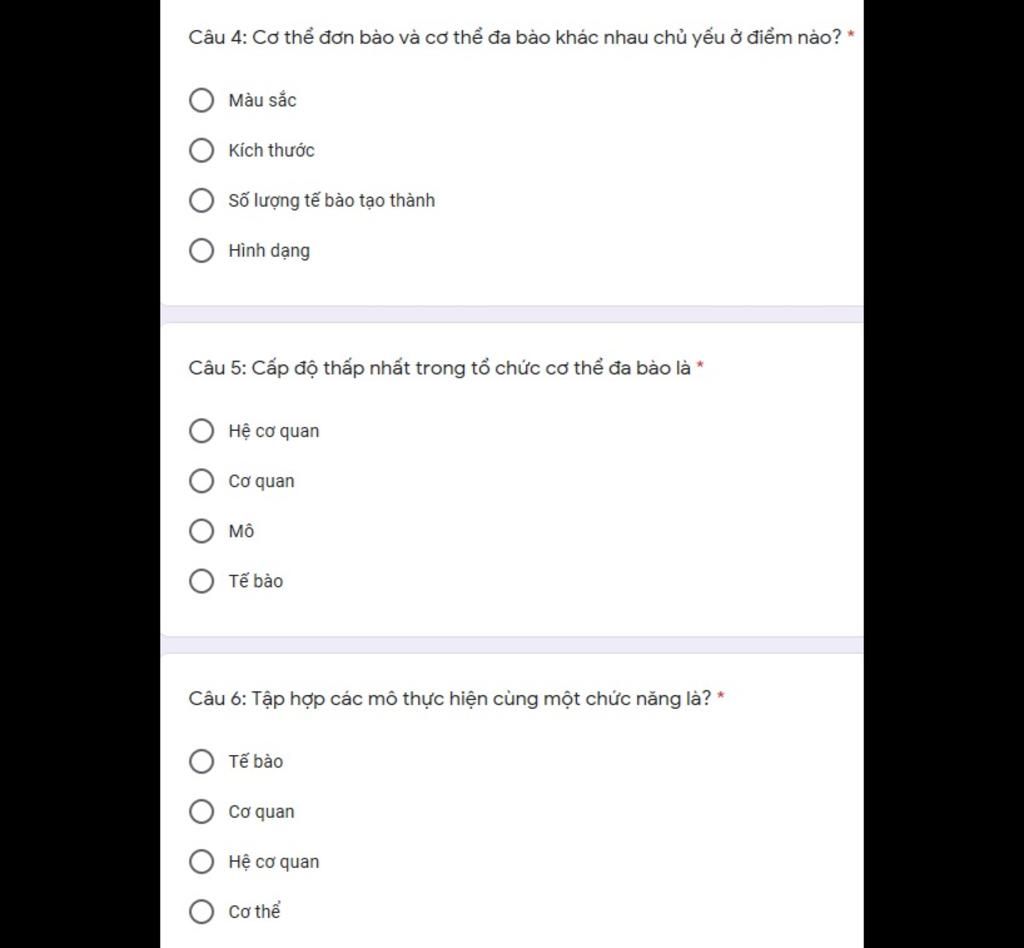Screen dimensions: 1024x948
Task: Click the divider between Câu 4 and Câu 5
Action: (x=511, y=314)
